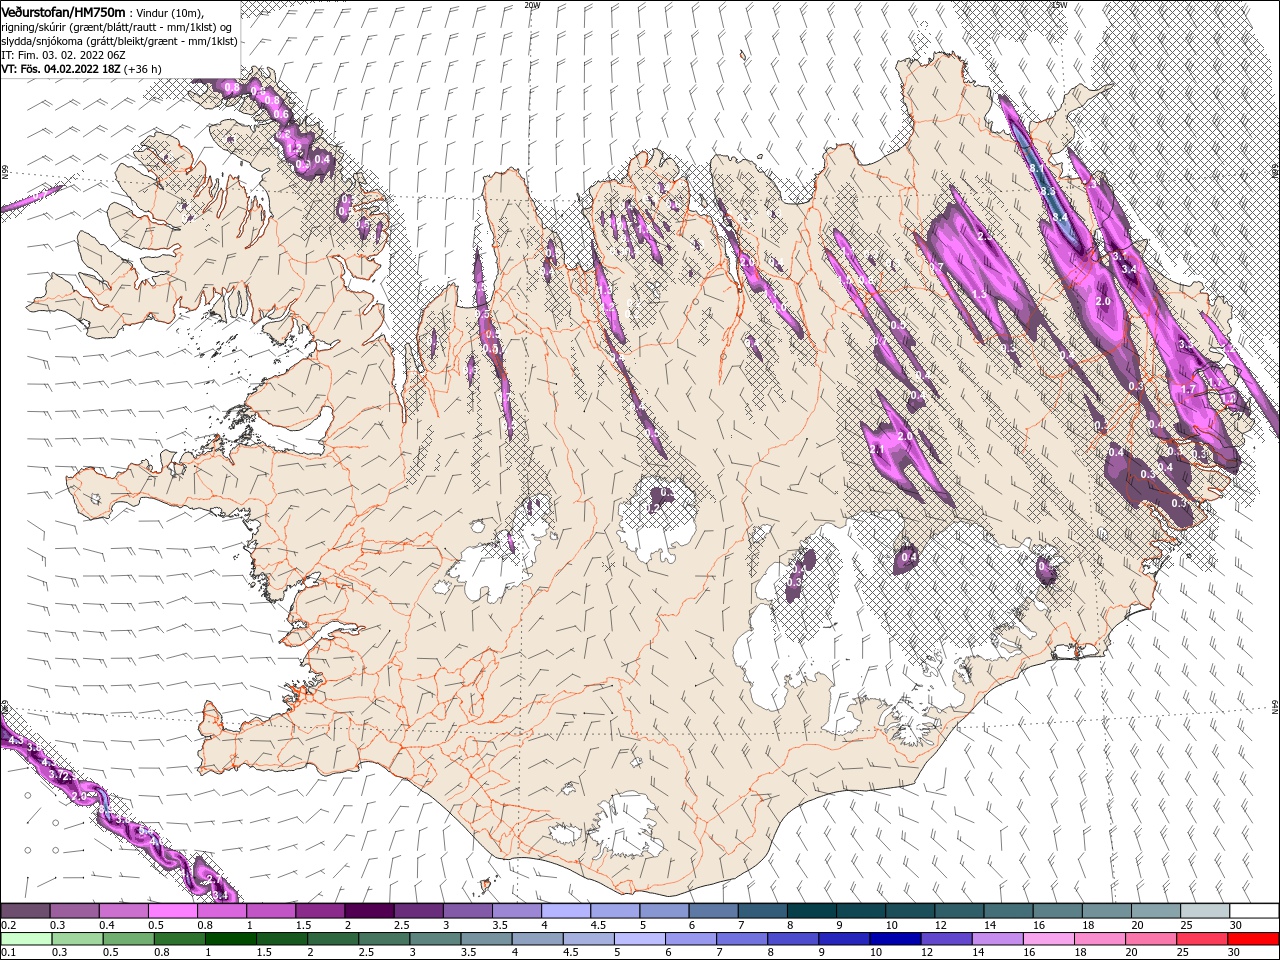Click the 12–14 violet rain legend swatch

click(x=946, y=939)
